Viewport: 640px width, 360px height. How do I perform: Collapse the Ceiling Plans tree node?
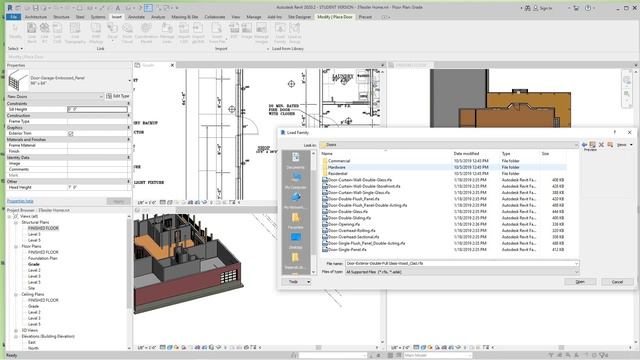point(16,294)
